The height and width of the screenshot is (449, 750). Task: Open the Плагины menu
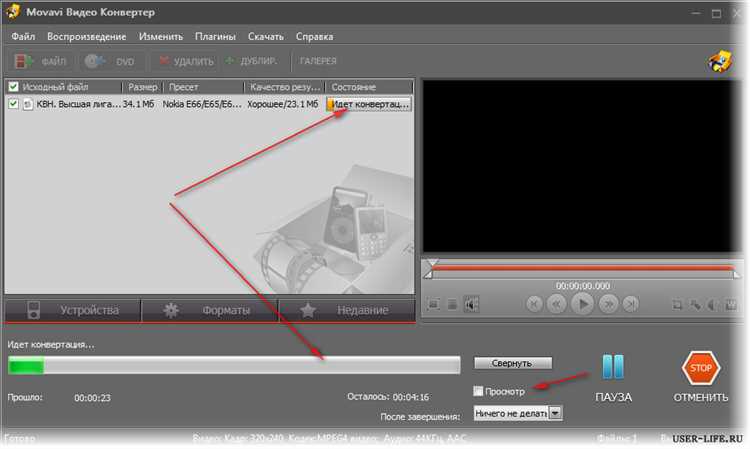[x=215, y=36]
